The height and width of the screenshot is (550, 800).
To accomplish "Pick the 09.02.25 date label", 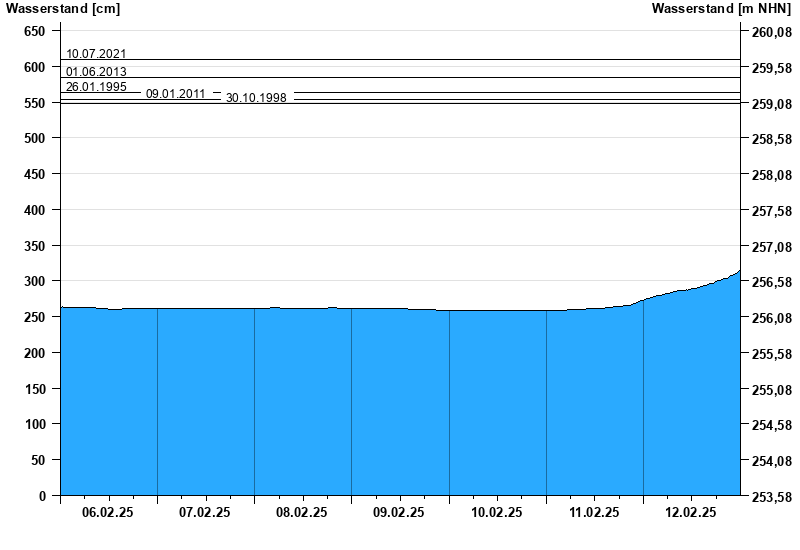I will pyautogui.click(x=399, y=512).
